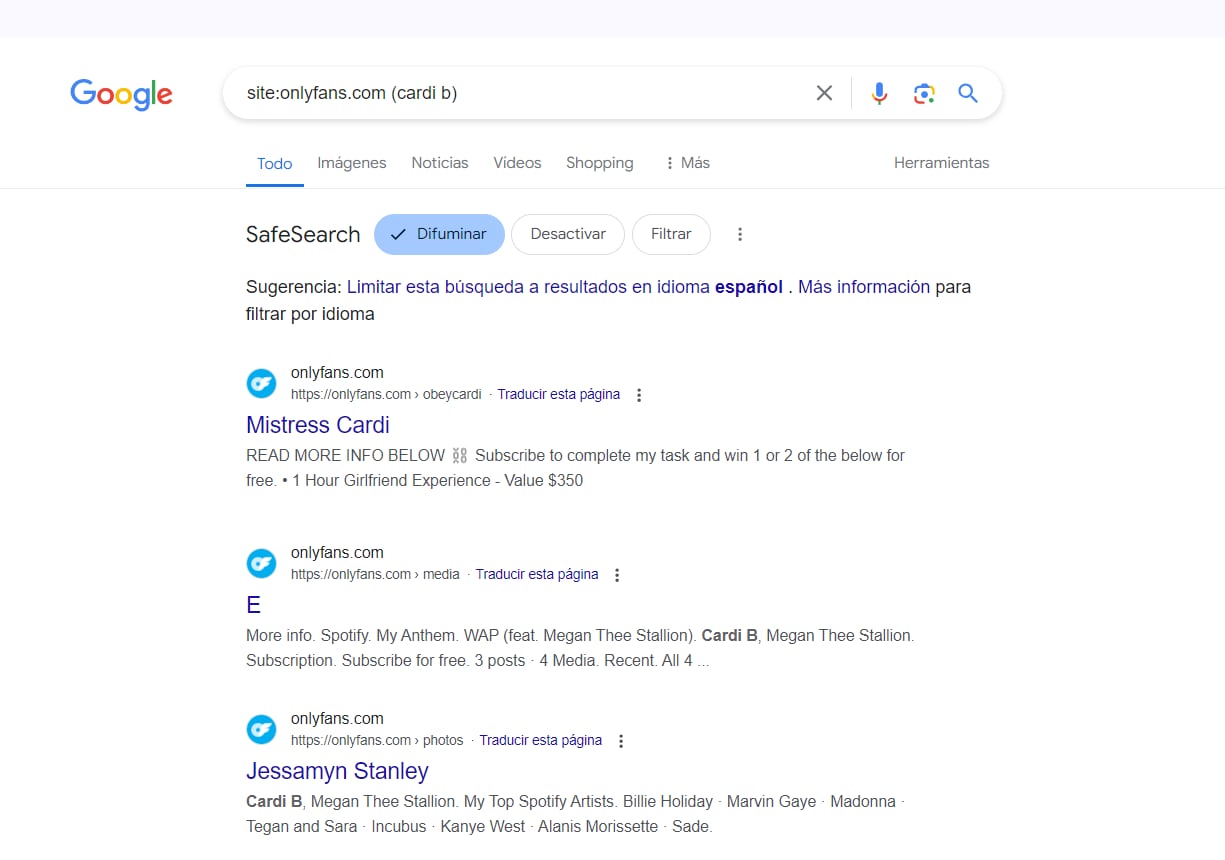Screen dimensions: 1225x860
Task: Open SafeSearch three-dot options icon
Action: 740,234
